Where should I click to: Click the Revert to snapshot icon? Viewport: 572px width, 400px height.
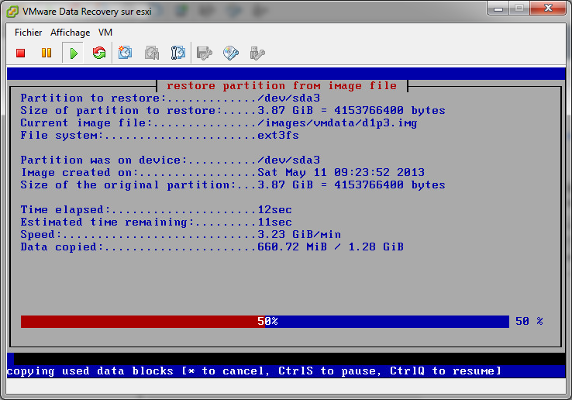click(x=152, y=53)
